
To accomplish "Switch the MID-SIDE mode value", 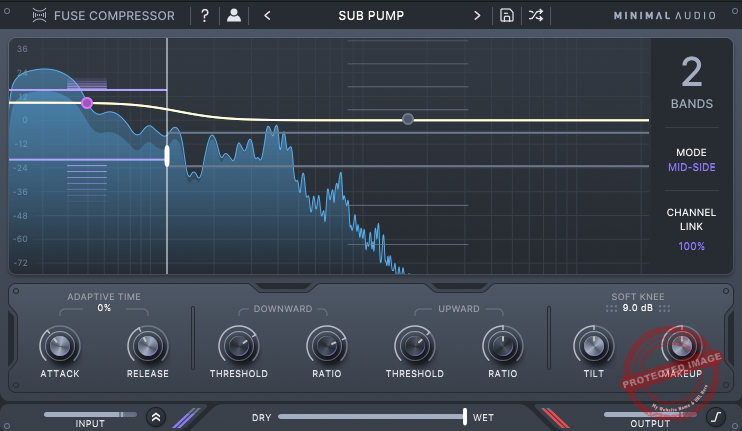I will 691,167.
